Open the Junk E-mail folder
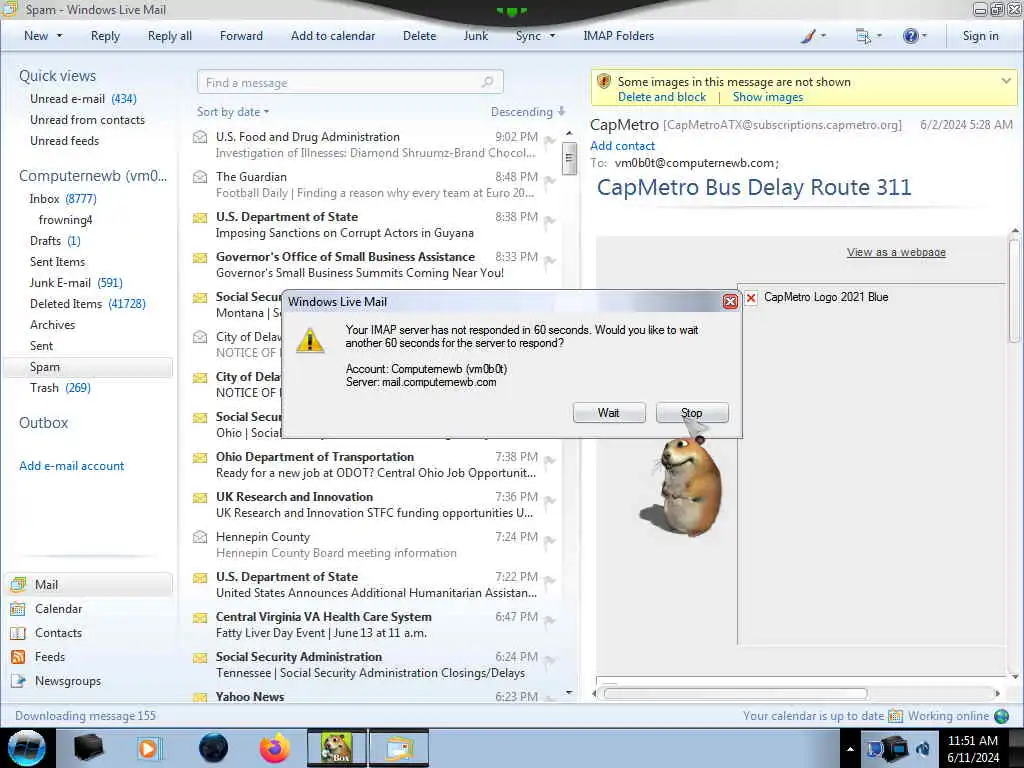The image size is (1024, 768). (x=76, y=282)
